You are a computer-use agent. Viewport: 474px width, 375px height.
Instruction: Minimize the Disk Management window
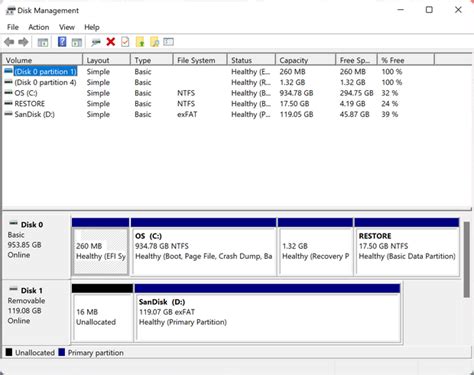[401, 10]
